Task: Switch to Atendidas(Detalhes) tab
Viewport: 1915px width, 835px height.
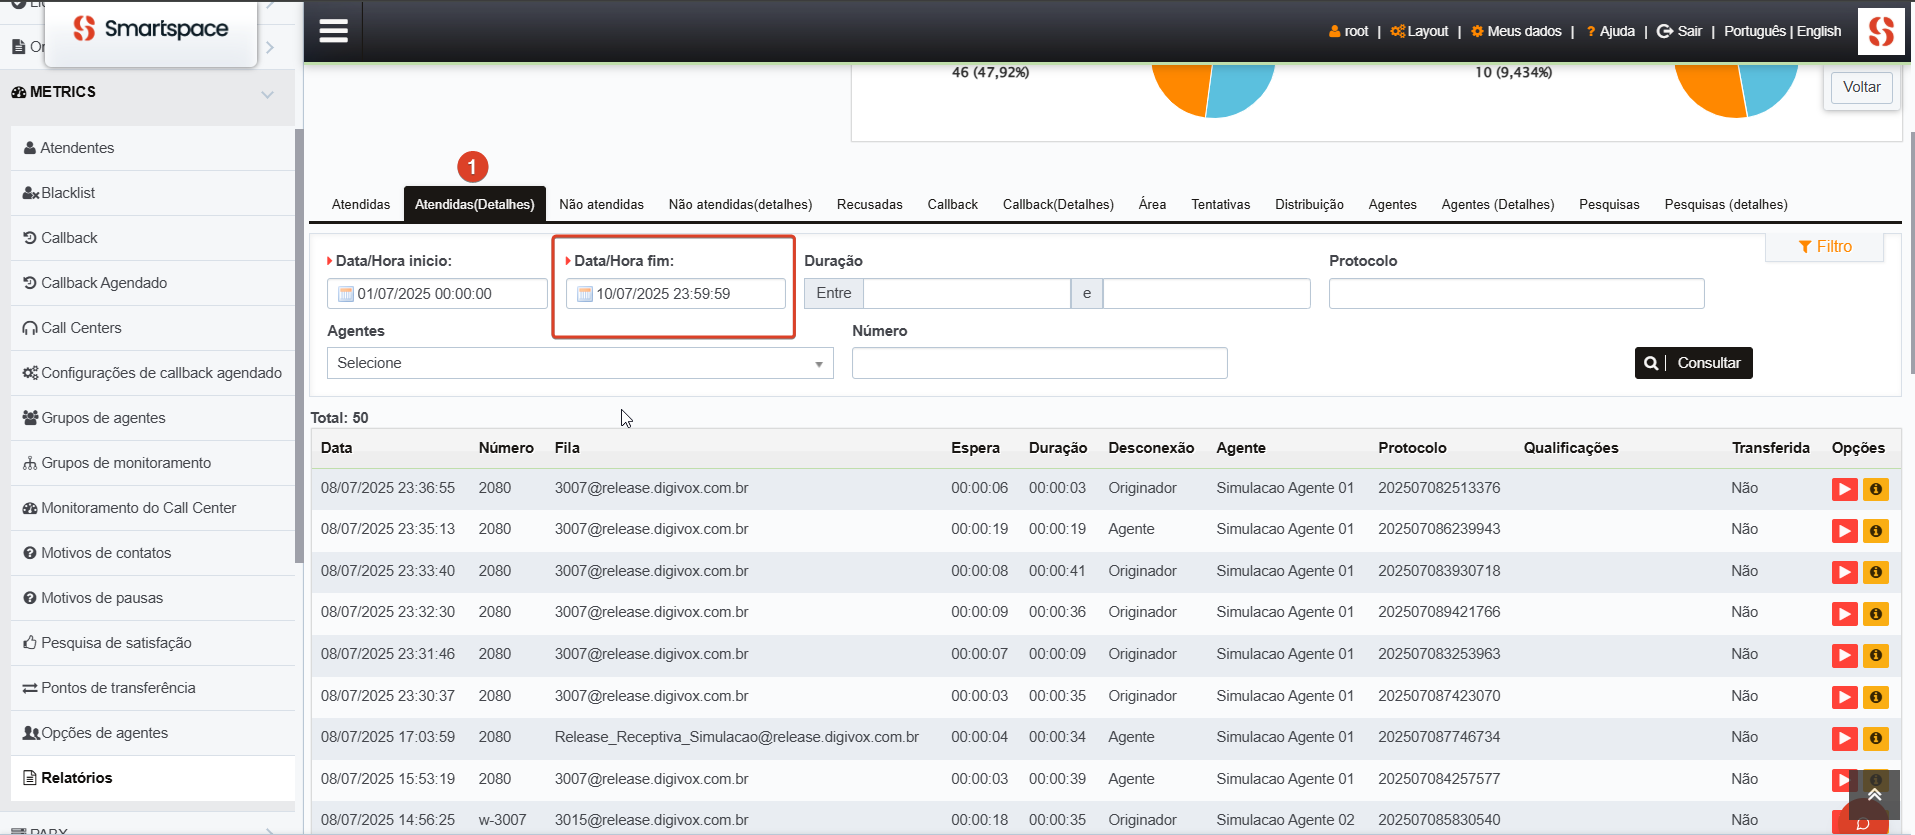Action: [x=475, y=204]
